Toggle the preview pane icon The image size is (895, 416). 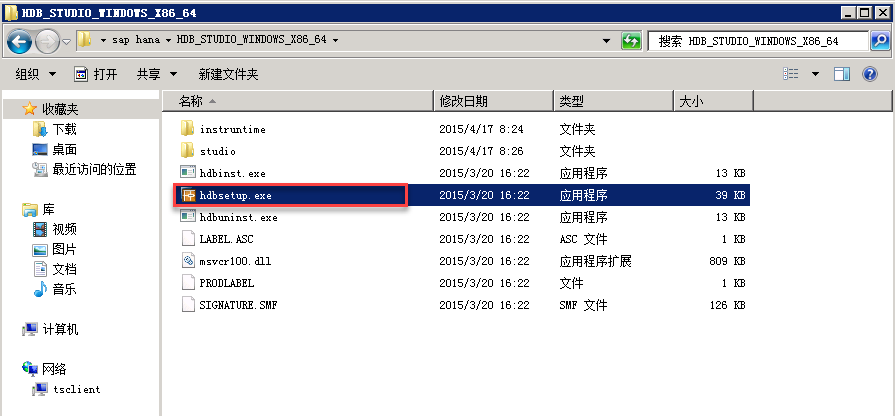coord(841,74)
